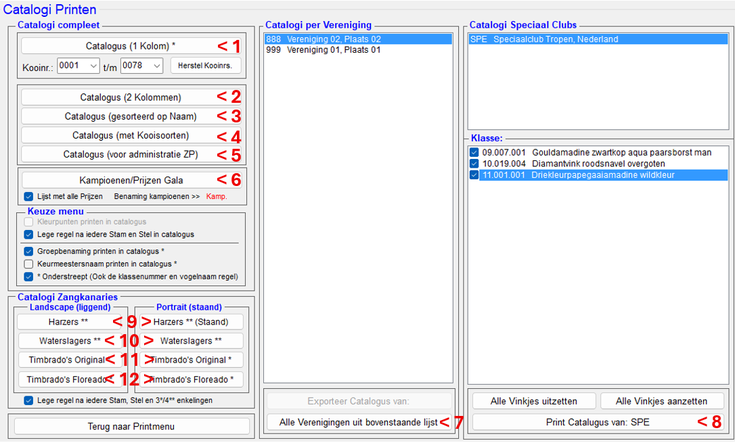Toggle the Onderstreept checkbox
This screenshot has width=735, height=443.
click(28, 276)
